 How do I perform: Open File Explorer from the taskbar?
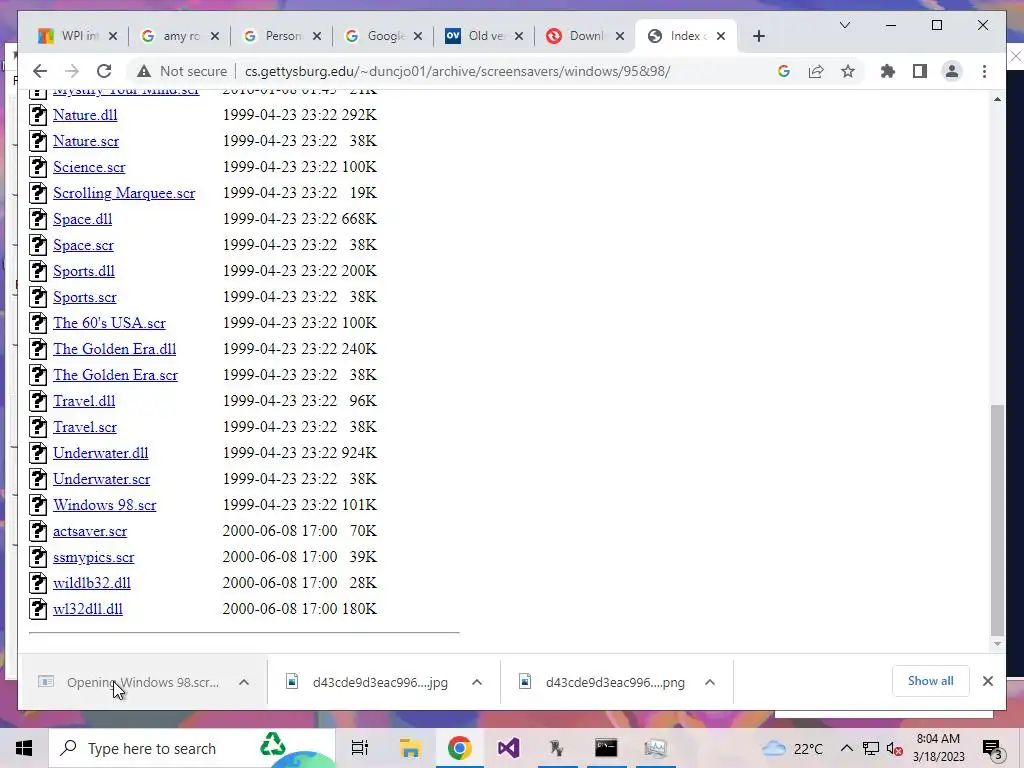[x=410, y=748]
